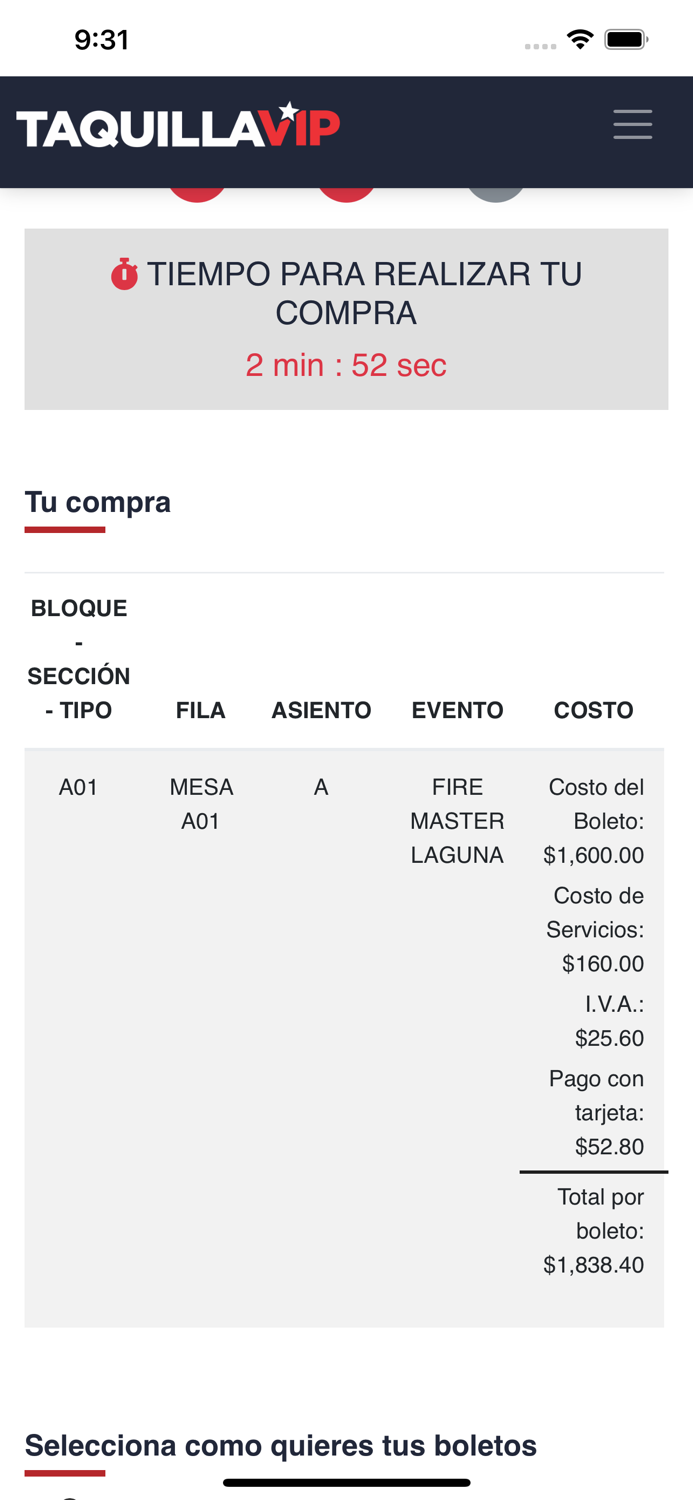Image resolution: width=693 pixels, height=1500 pixels.
Task: Click the EVENTO column header
Action: pyautogui.click(x=457, y=710)
